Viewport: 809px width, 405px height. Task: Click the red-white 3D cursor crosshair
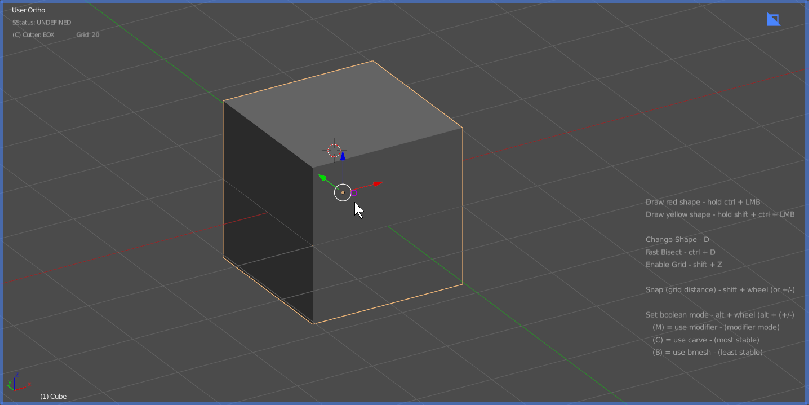pyautogui.click(x=333, y=150)
